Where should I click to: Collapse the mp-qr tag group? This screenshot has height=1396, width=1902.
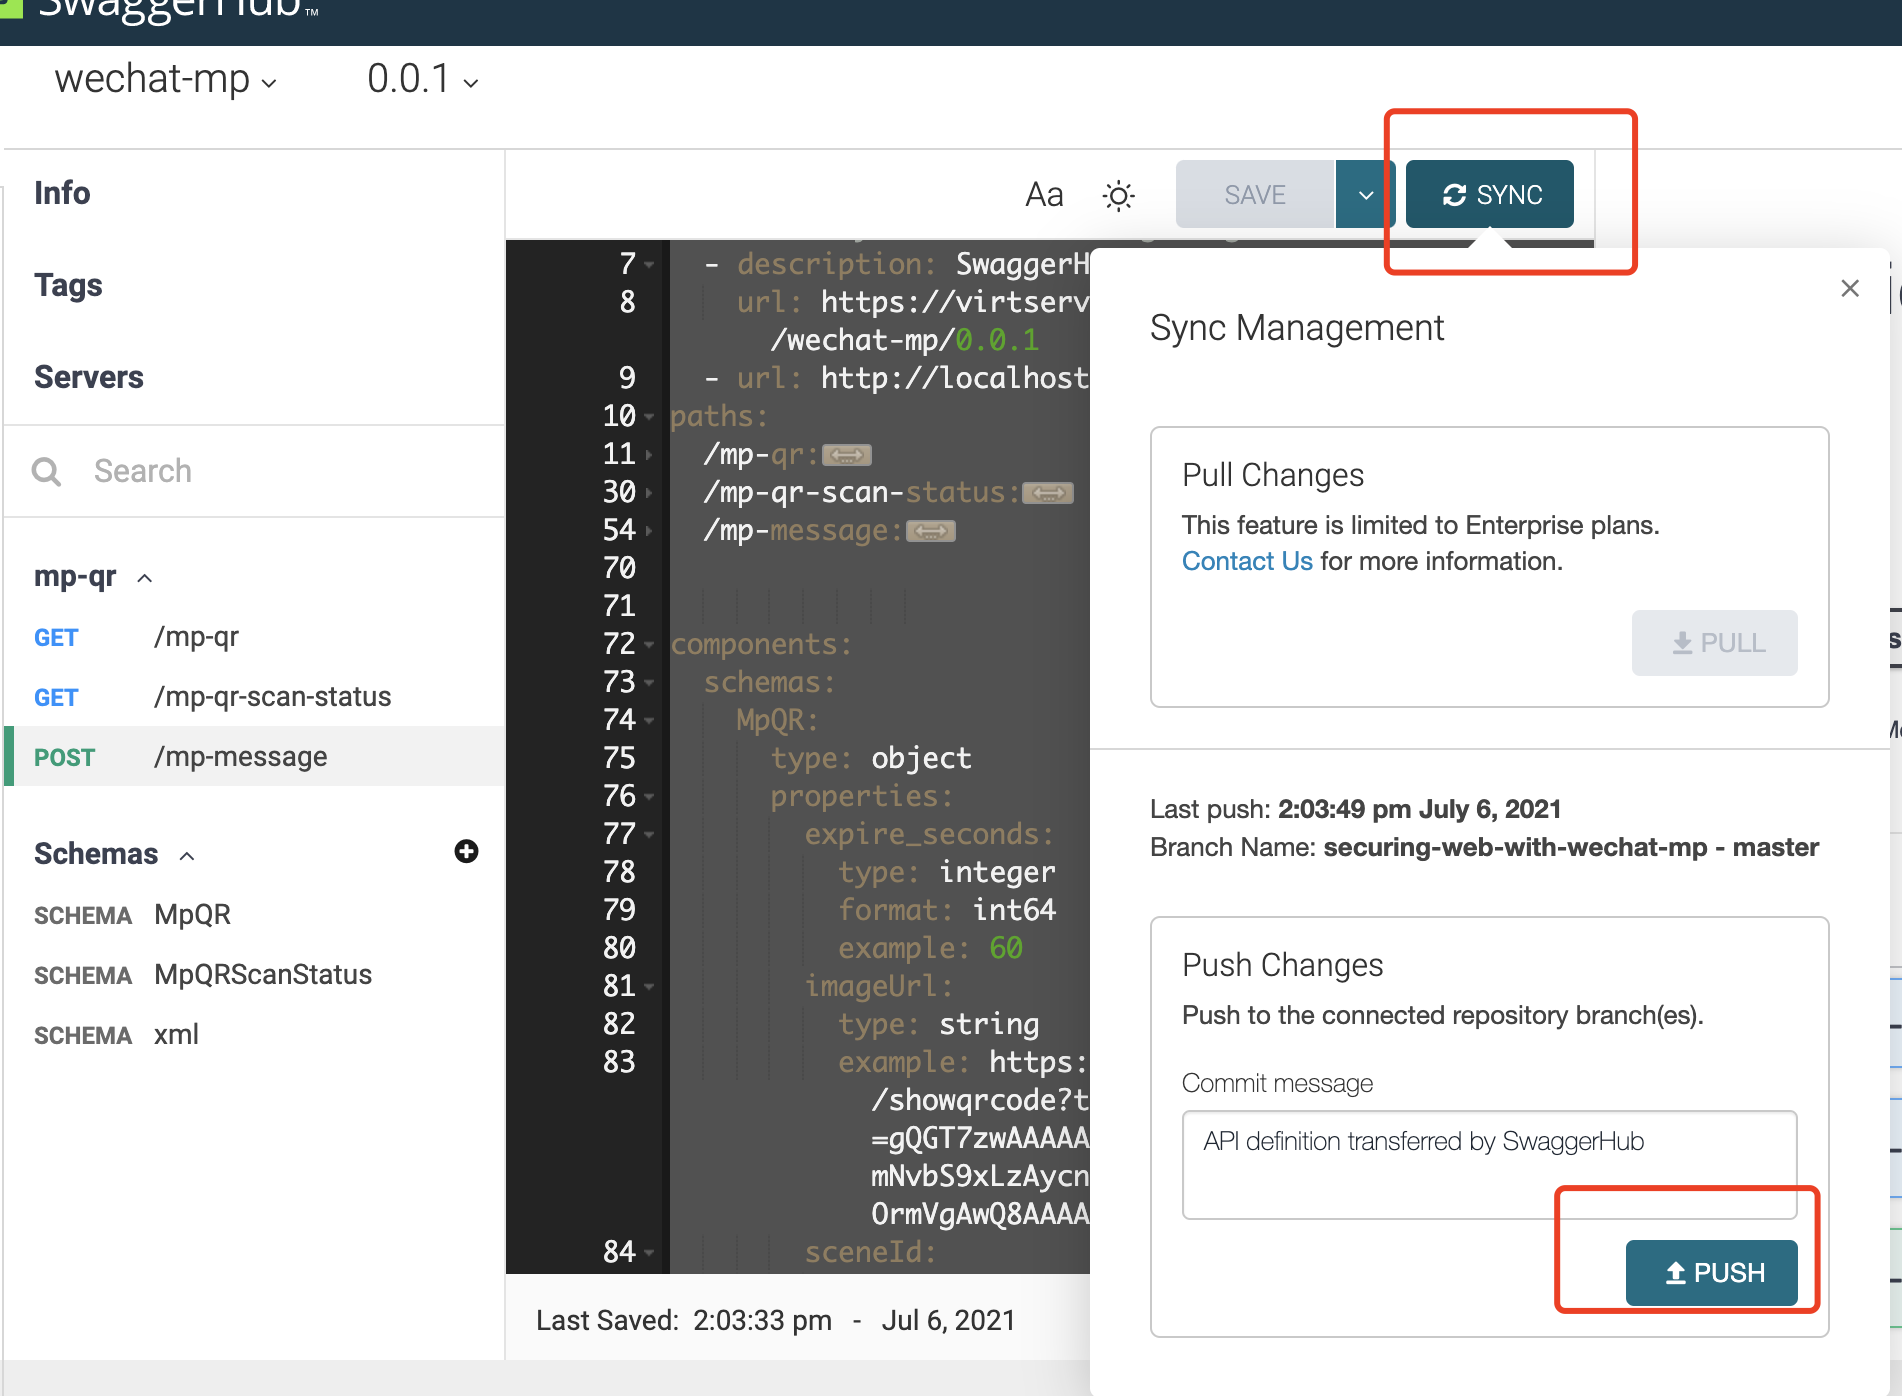145,578
